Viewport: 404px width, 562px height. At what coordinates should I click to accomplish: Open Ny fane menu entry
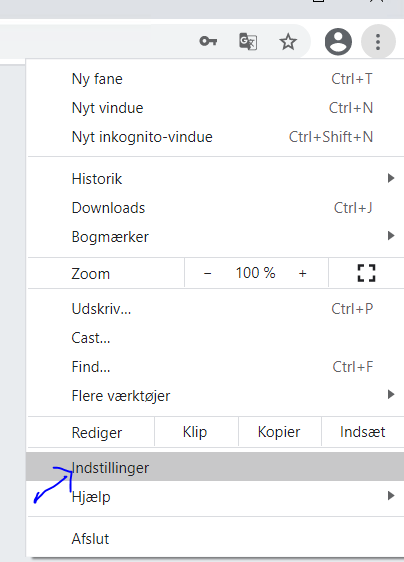[216, 79]
